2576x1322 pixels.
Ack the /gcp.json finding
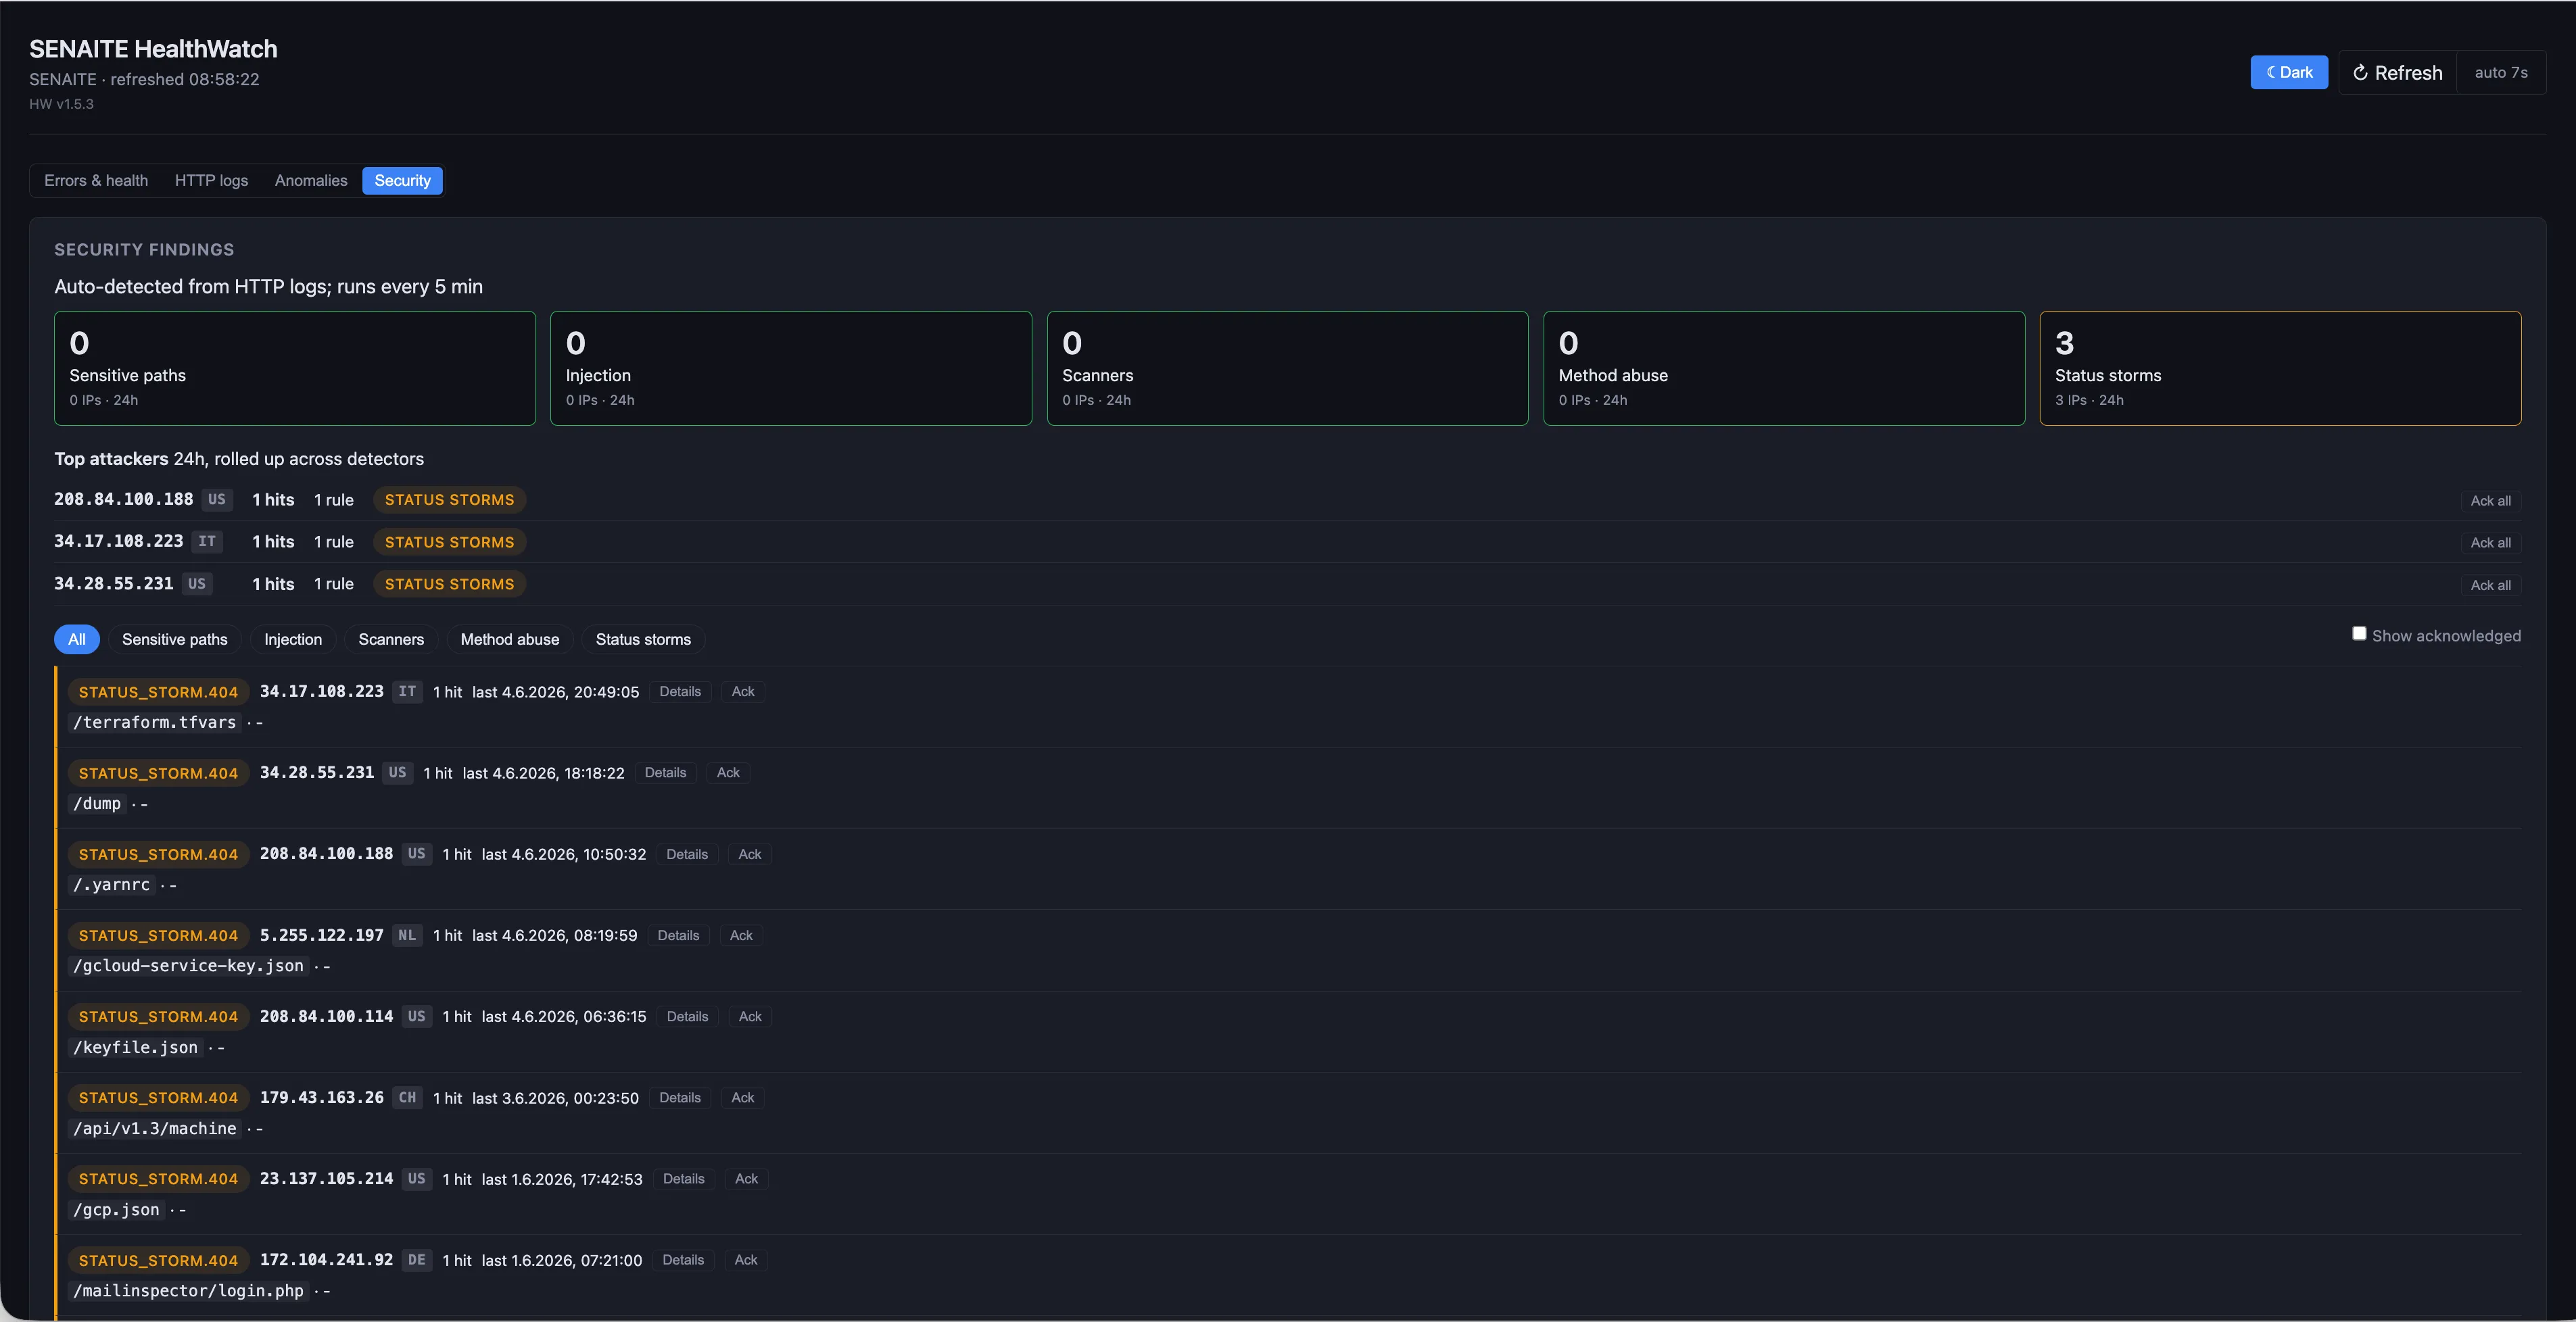coord(747,1179)
